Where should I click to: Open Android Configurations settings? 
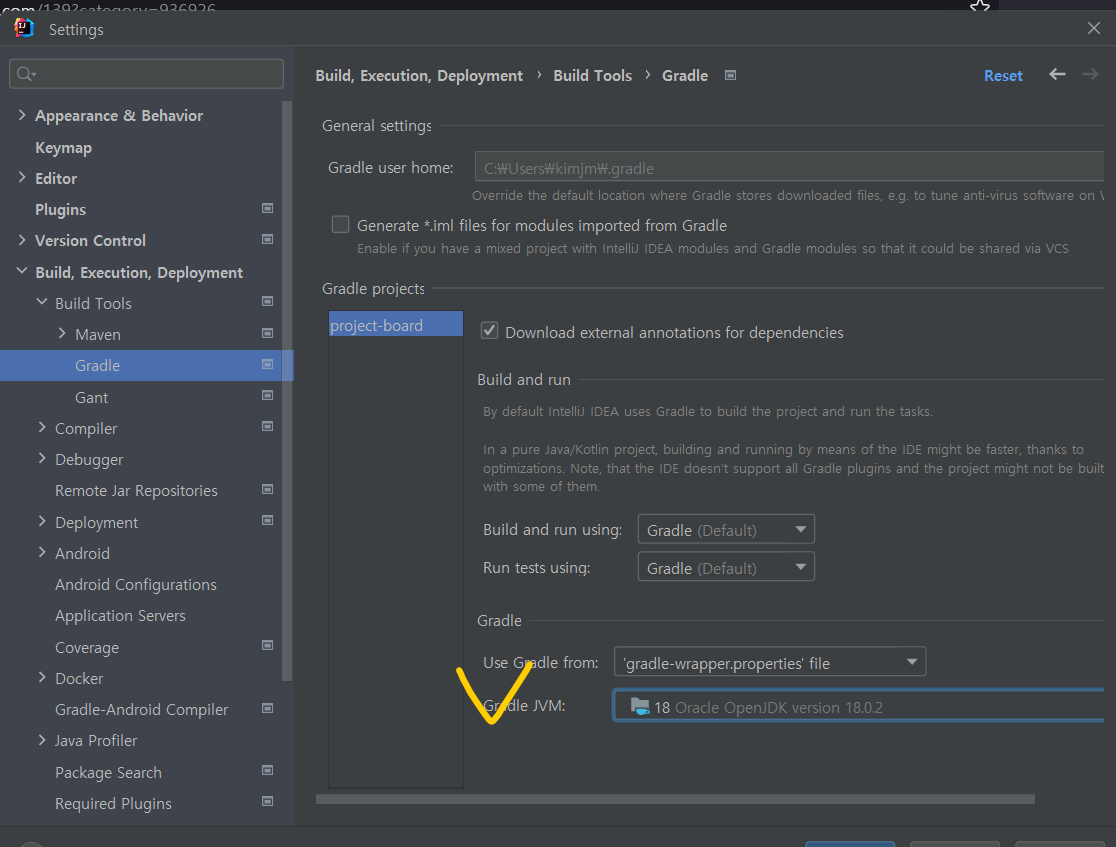[x=136, y=584]
